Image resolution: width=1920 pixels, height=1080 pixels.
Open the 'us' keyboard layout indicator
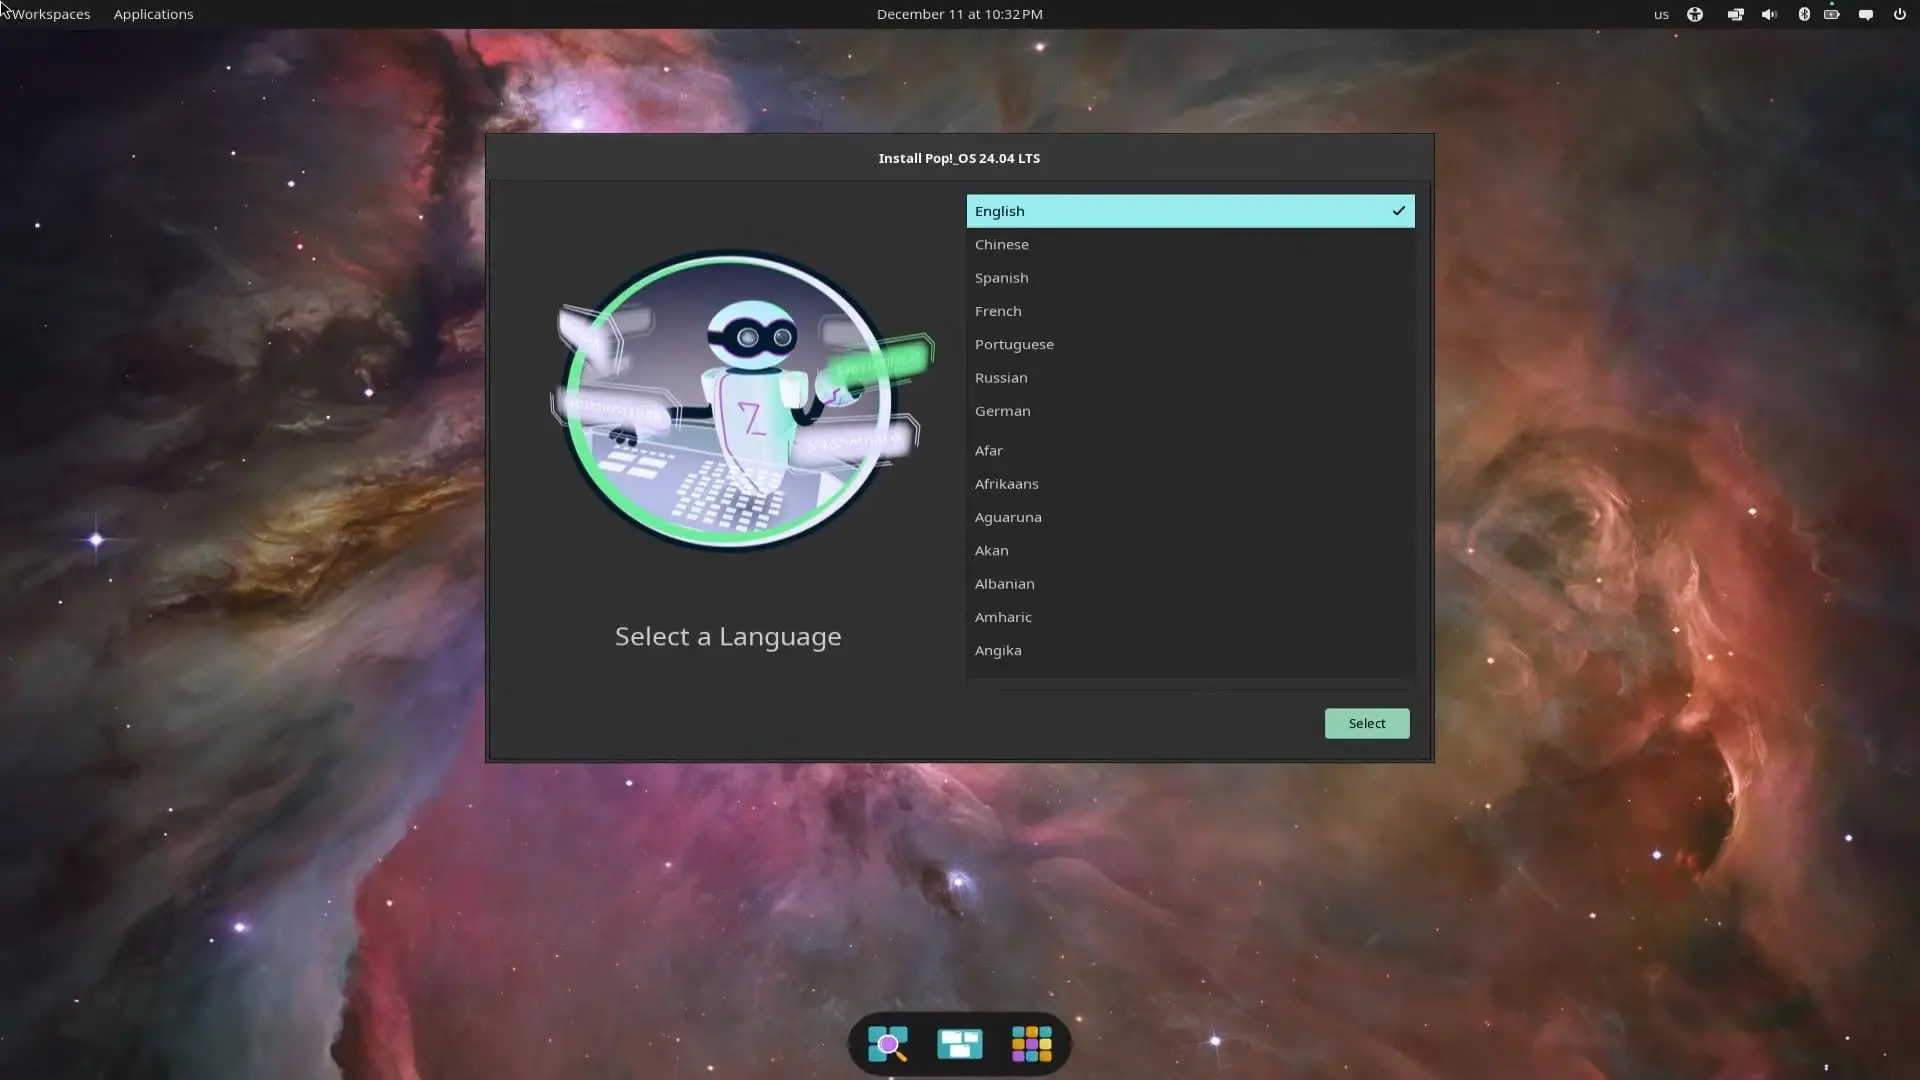click(1661, 14)
